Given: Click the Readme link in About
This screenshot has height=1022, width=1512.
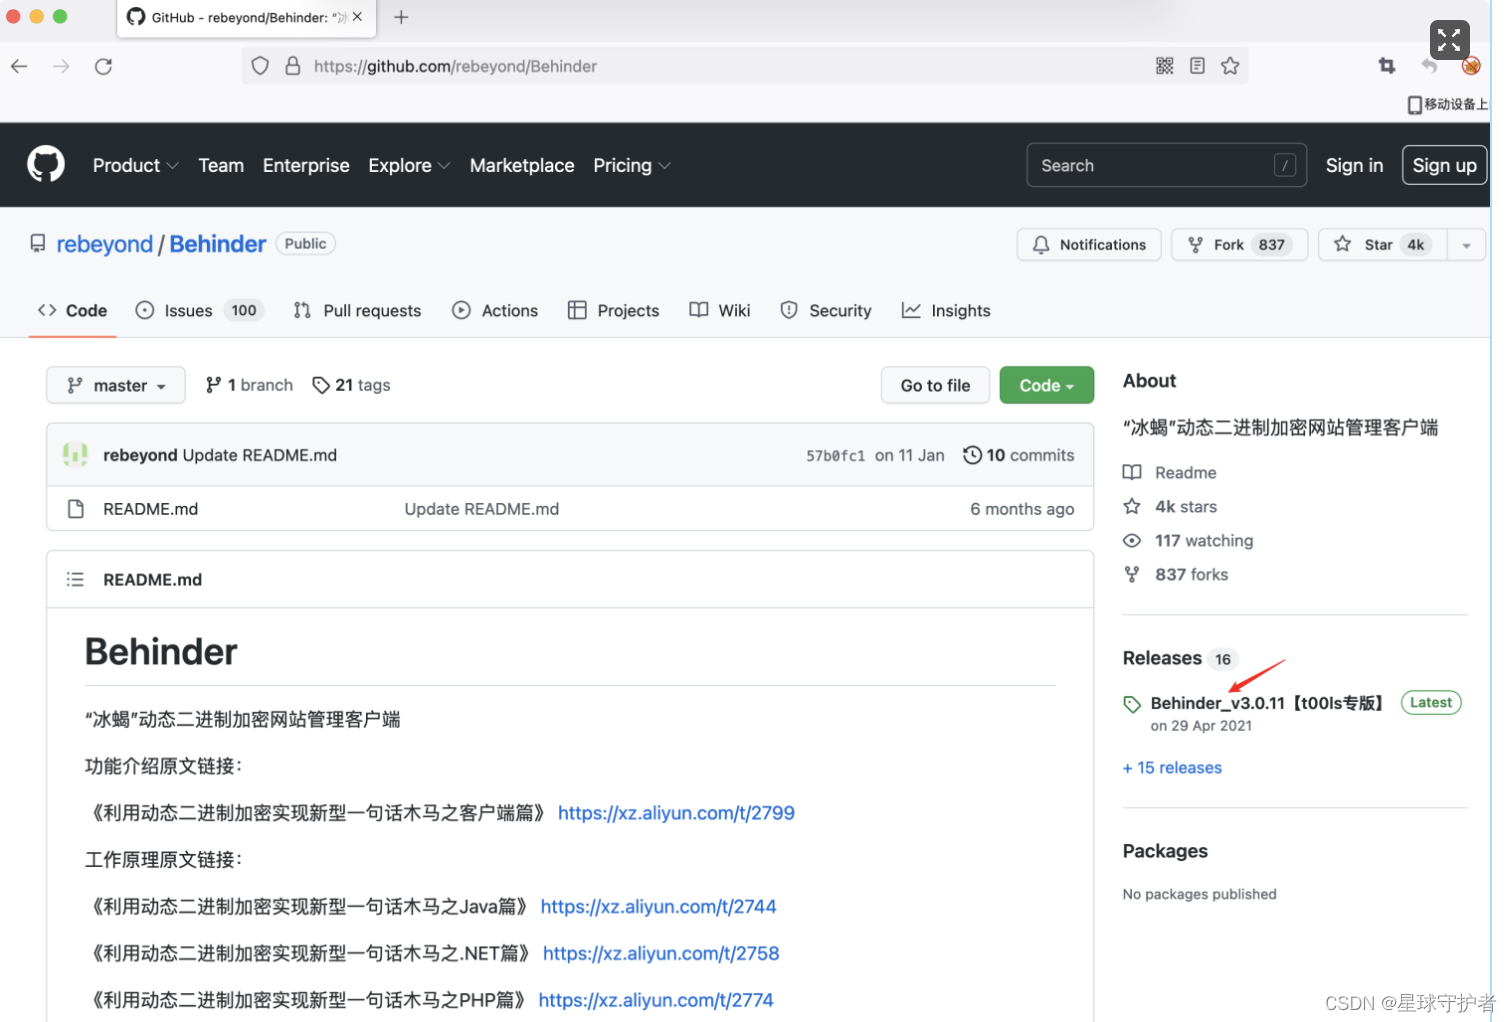Looking at the screenshot, I should click(1170, 472).
